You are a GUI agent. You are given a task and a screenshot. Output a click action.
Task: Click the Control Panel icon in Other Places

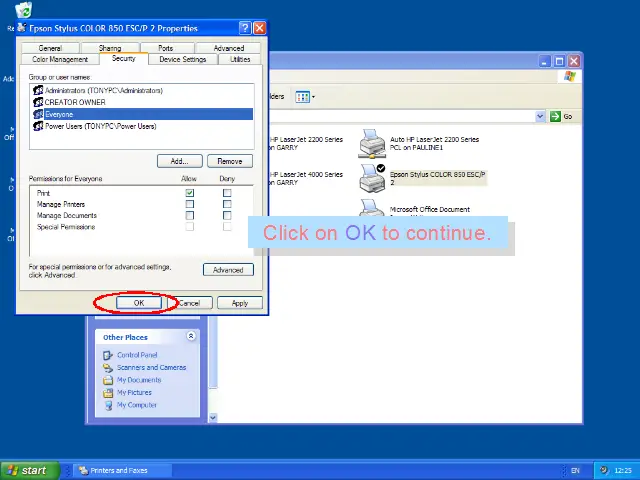[108, 355]
